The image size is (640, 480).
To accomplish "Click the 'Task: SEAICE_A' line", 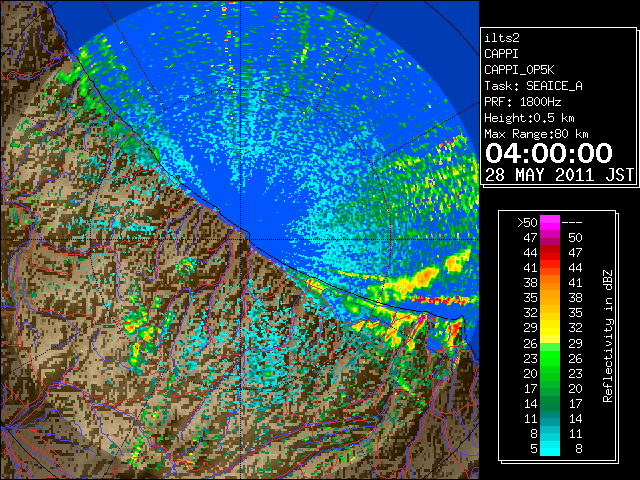I will coord(533,86).
